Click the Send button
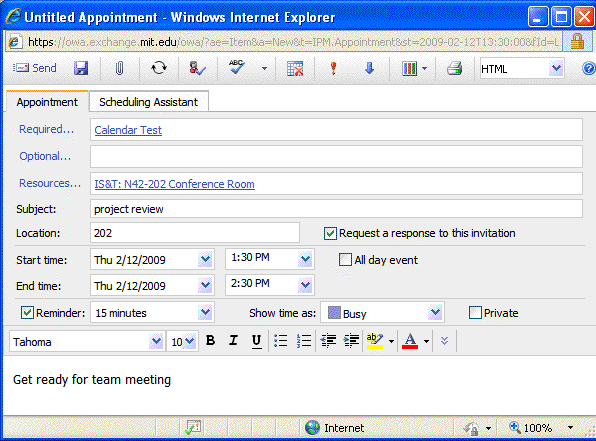The image size is (596, 441). pos(35,68)
